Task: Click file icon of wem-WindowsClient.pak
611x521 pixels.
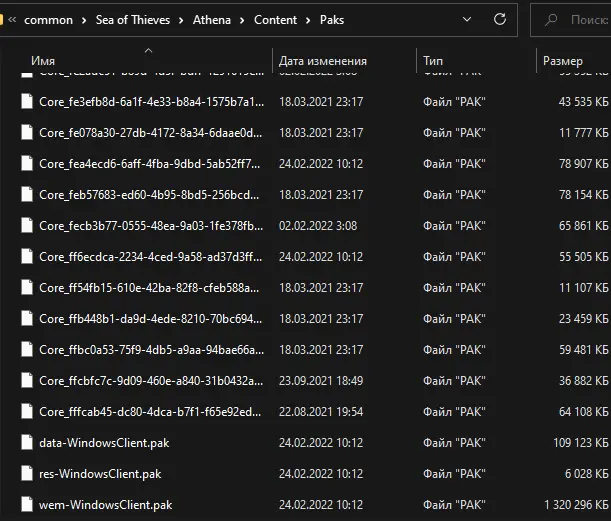Action: click(x=27, y=505)
